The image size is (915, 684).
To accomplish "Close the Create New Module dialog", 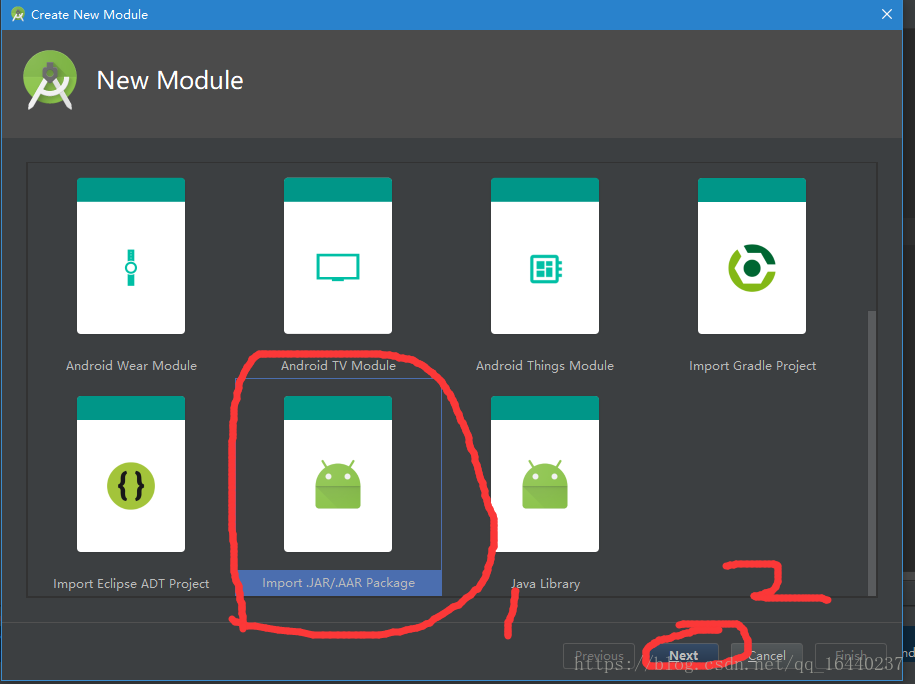I will pos(886,14).
